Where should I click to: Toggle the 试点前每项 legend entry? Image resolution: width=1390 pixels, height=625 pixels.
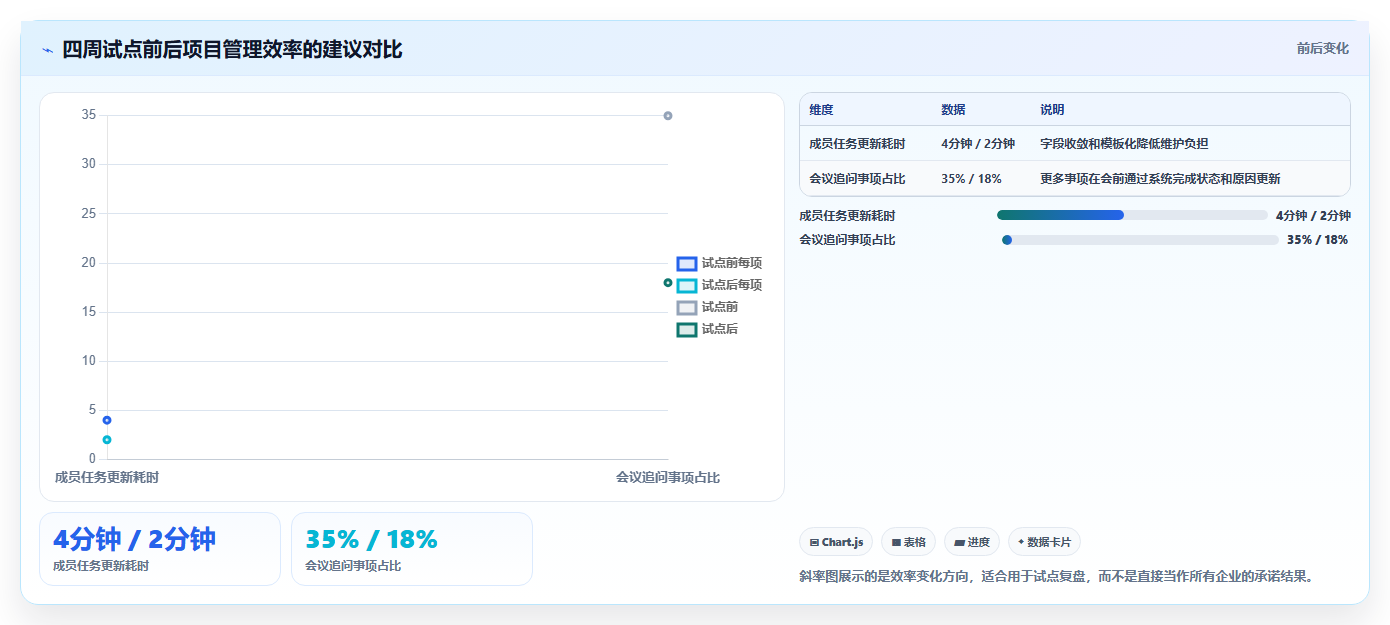point(719,263)
